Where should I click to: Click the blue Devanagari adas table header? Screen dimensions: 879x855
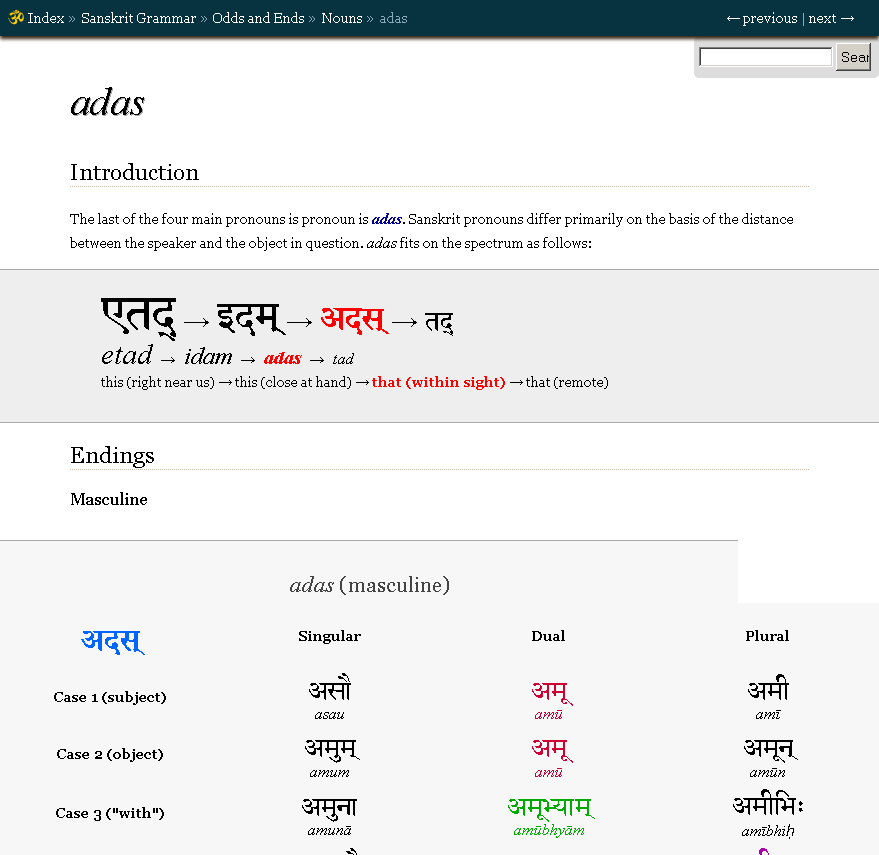click(x=112, y=640)
